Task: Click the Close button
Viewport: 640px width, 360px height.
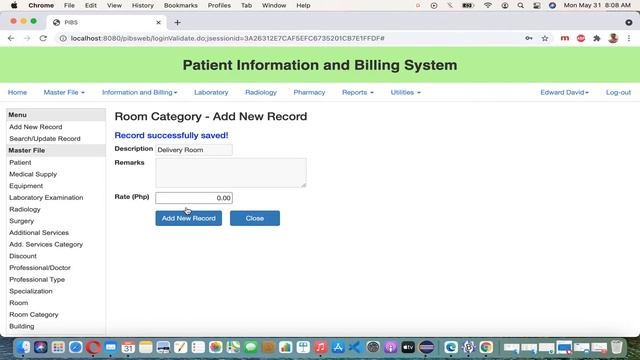Action: pyautogui.click(x=255, y=218)
